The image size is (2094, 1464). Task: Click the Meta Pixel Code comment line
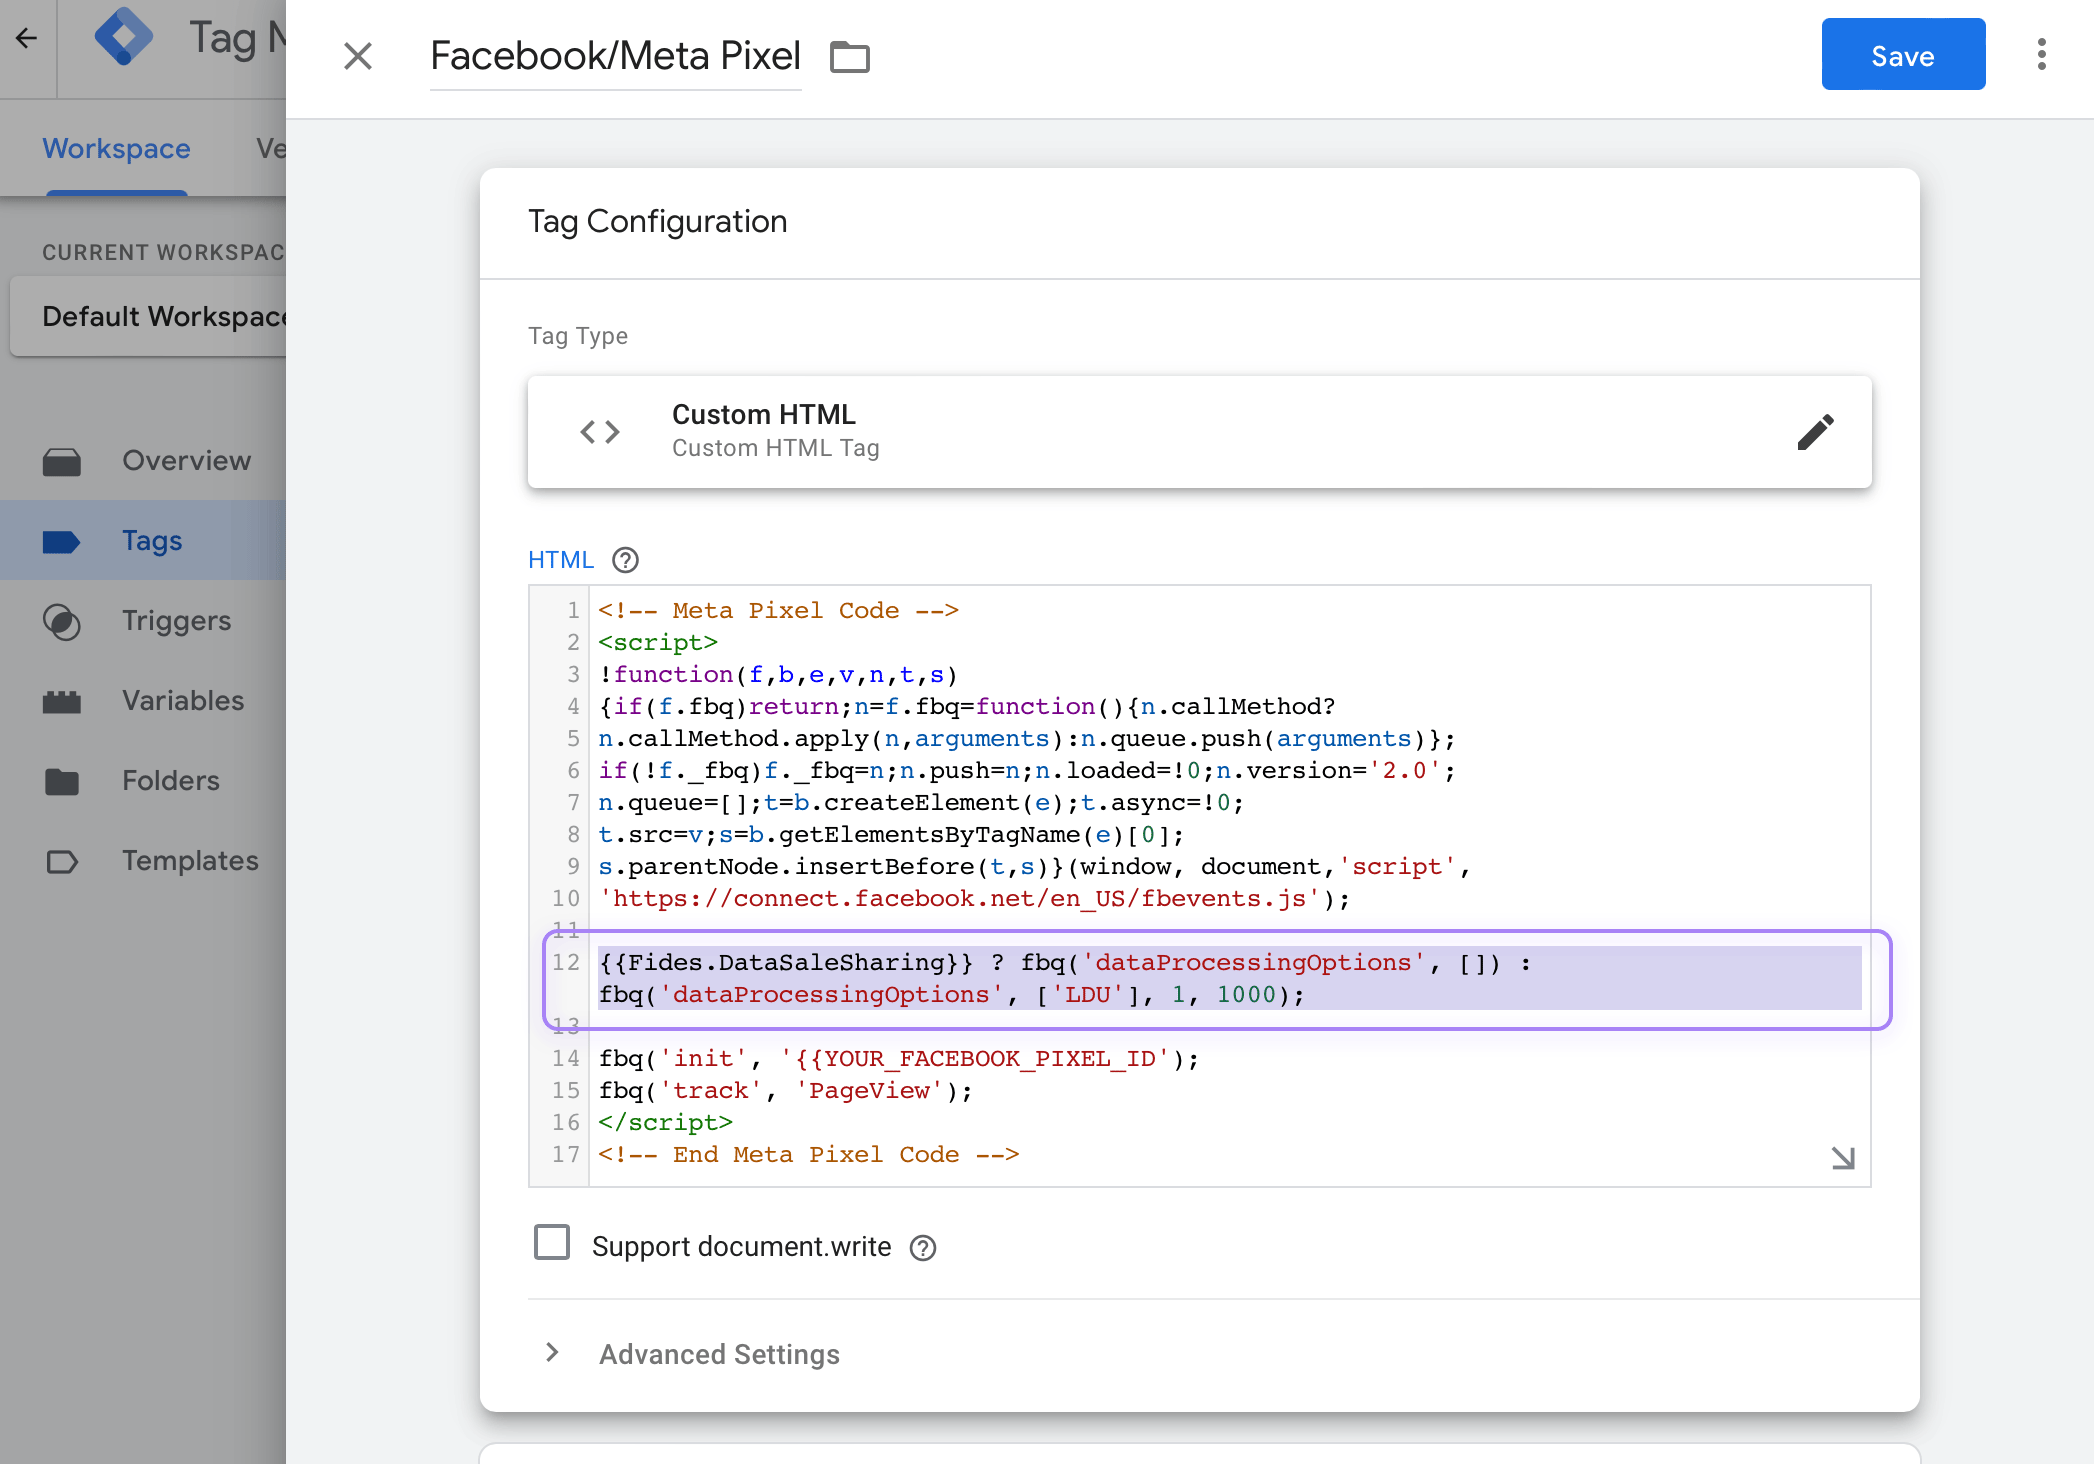tap(778, 611)
